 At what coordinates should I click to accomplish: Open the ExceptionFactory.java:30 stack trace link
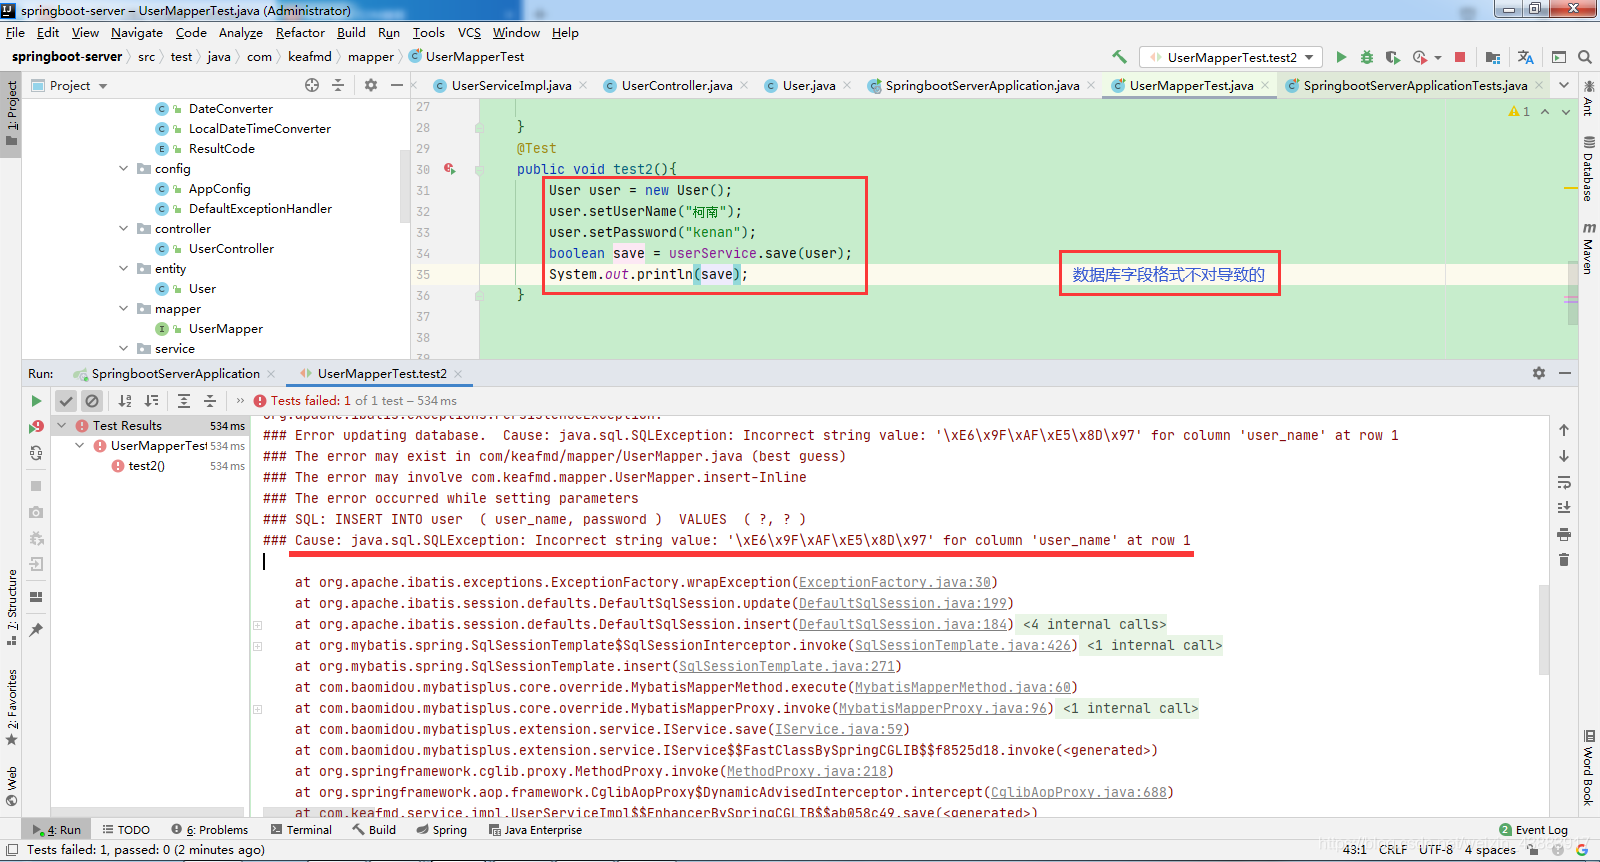point(895,582)
